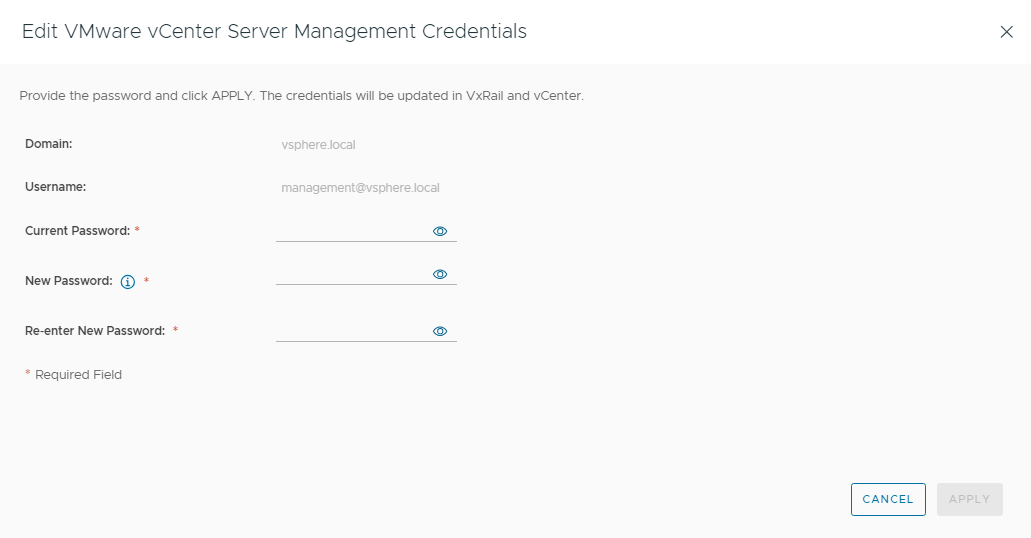This screenshot has width=1031, height=538.
Task: Select the vsphere.local domain value
Action: (x=318, y=145)
